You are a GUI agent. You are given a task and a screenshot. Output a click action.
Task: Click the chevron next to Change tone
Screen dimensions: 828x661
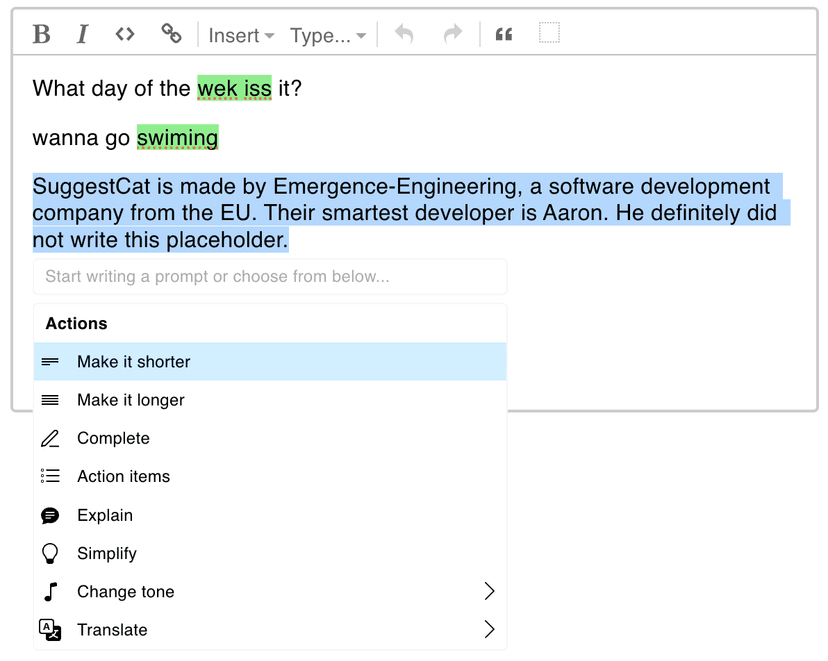pos(490,591)
